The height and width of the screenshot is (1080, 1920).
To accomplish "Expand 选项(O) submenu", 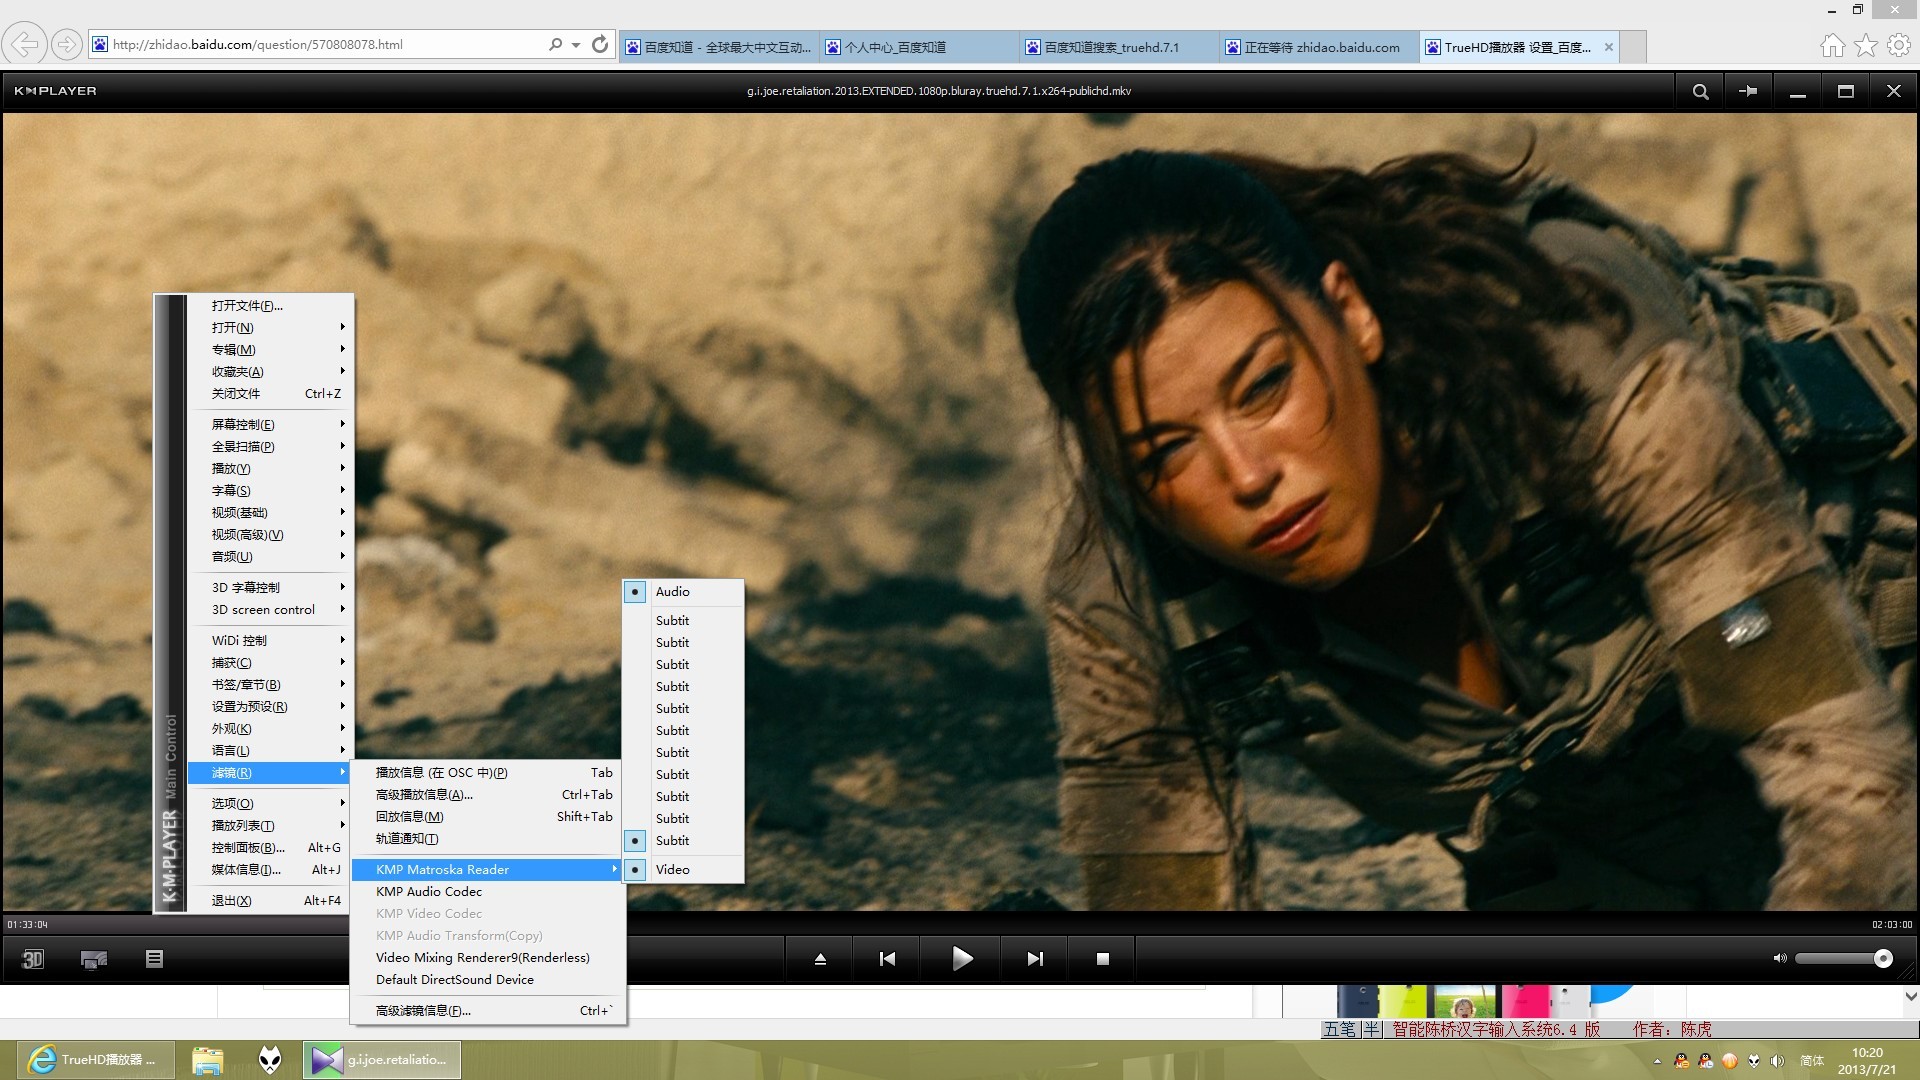I will click(270, 804).
